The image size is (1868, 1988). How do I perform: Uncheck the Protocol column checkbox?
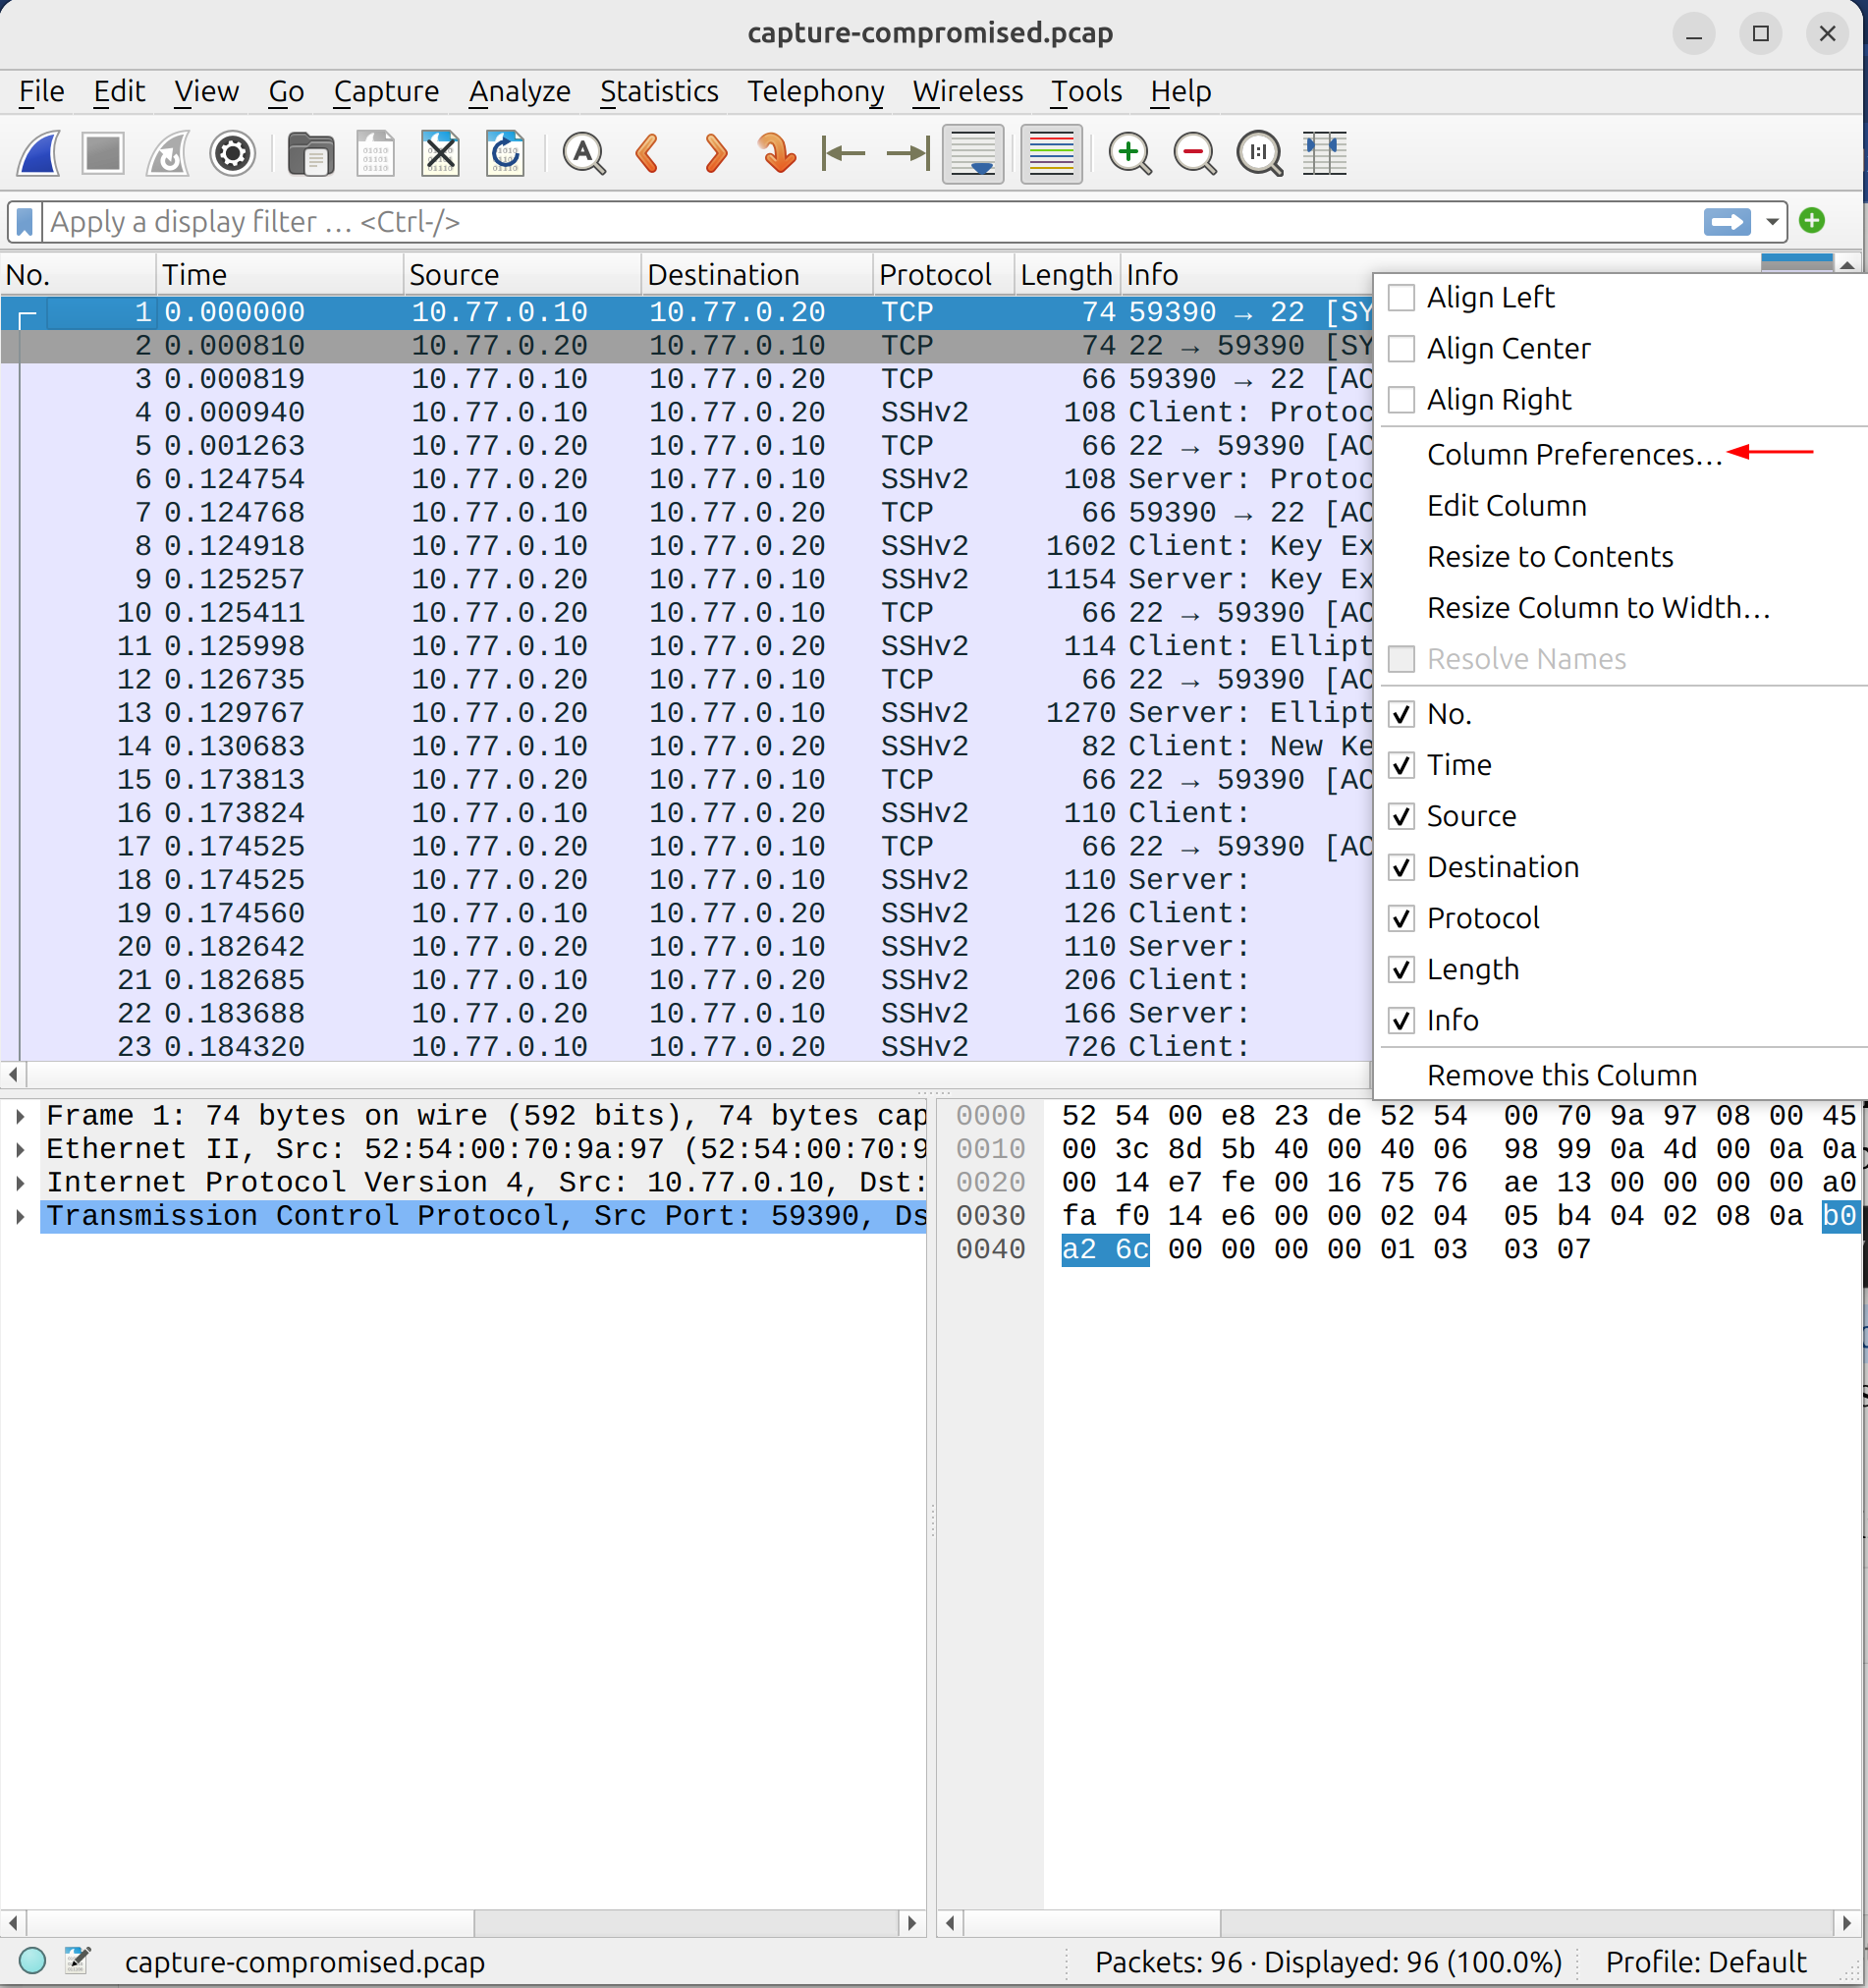pyautogui.click(x=1402, y=918)
